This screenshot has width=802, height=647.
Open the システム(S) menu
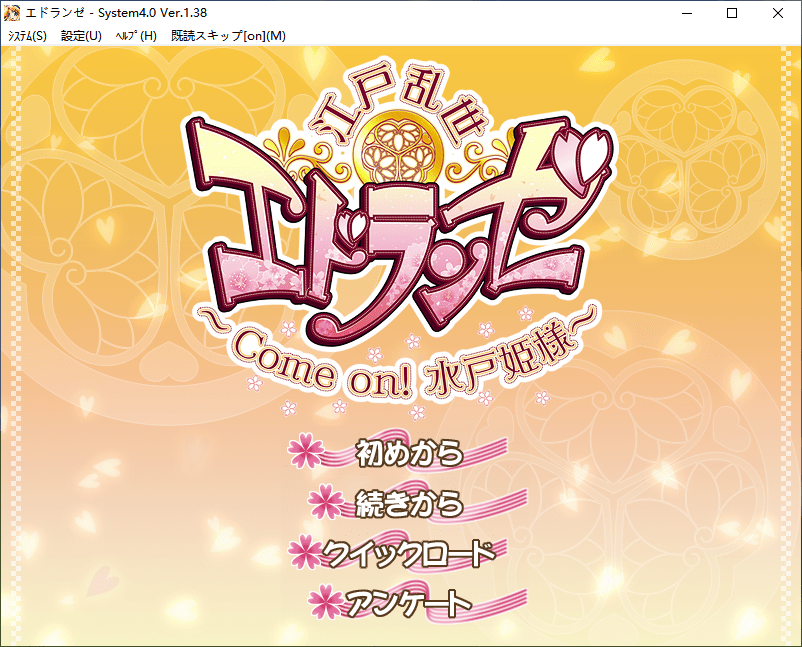(x=27, y=36)
